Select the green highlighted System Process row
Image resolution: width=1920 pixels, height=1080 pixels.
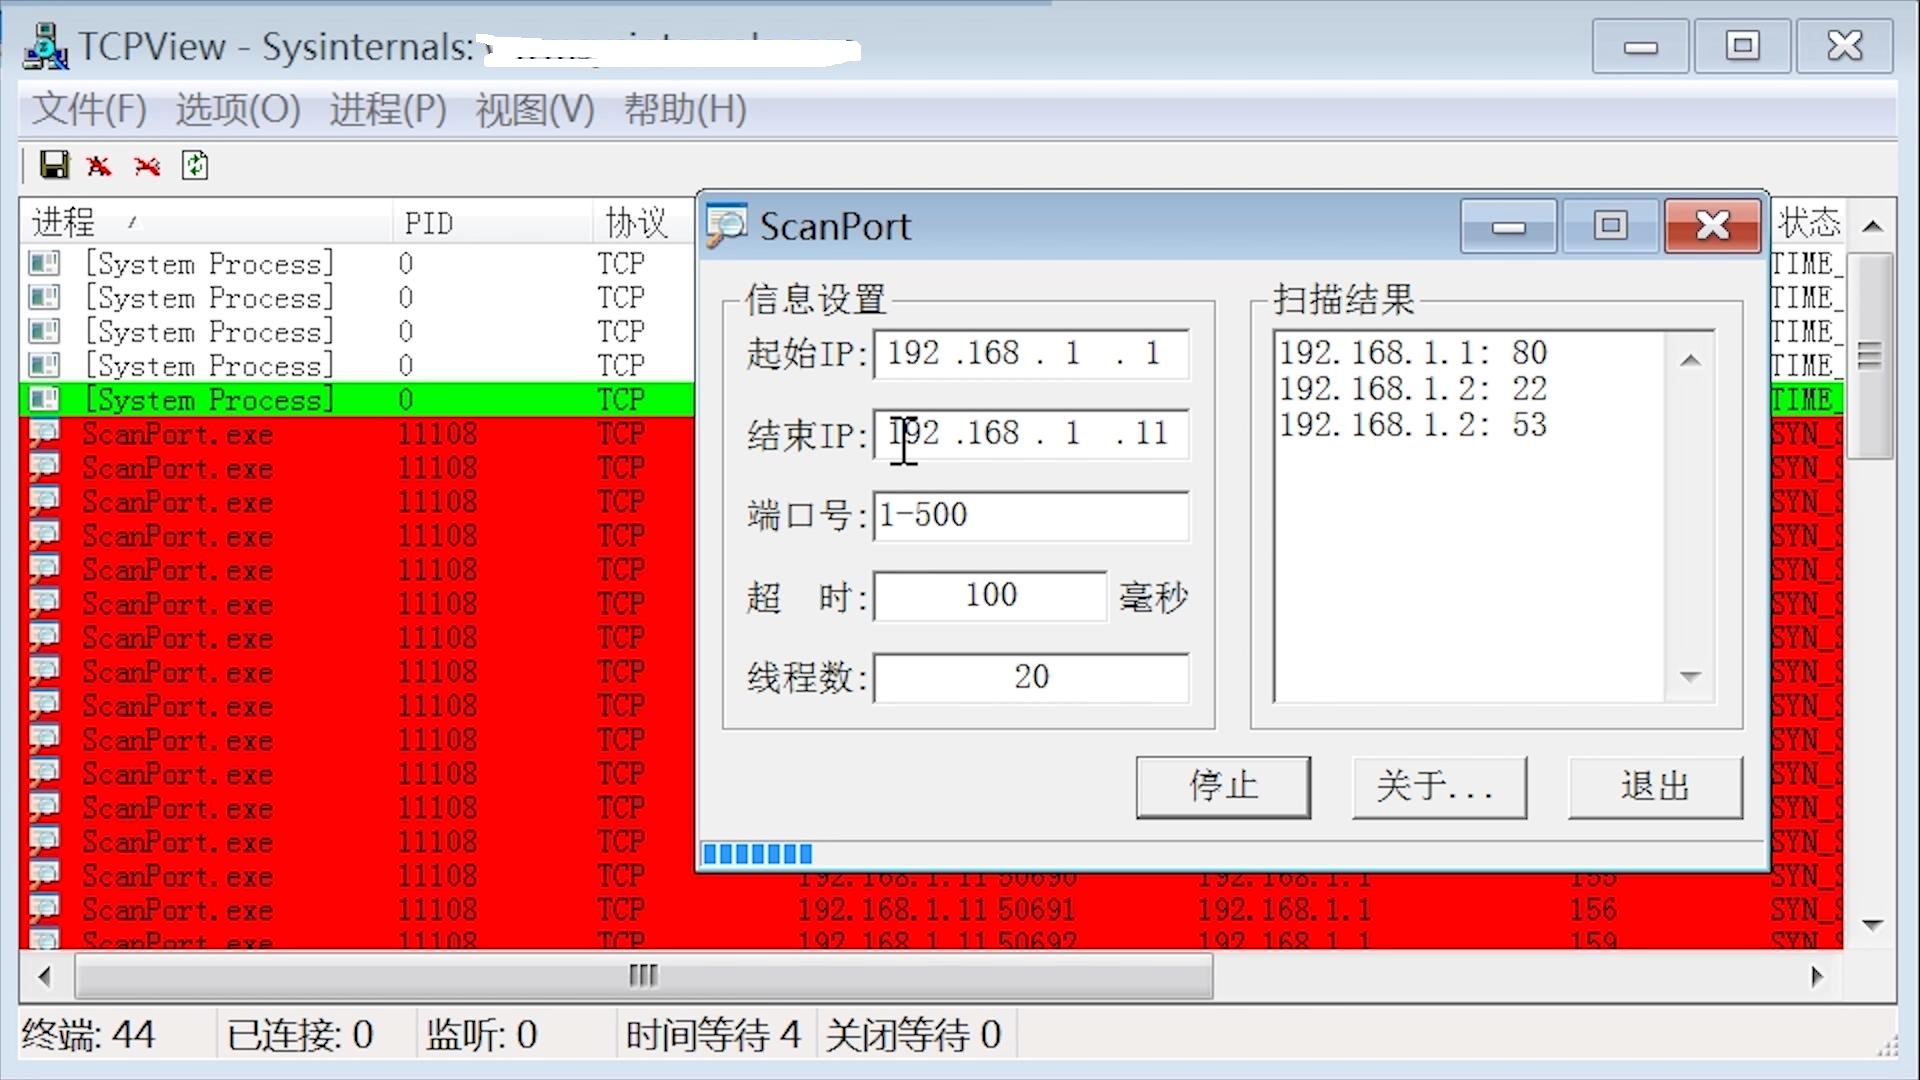click(x=357, y=400)
